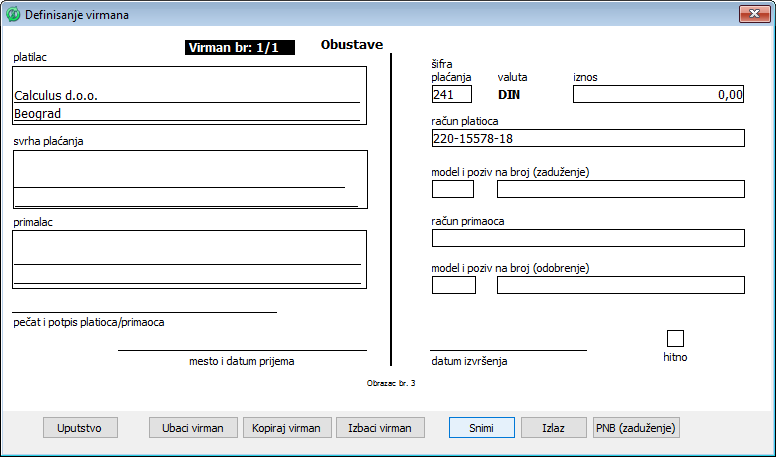Focus the iznos amount field
The image size is (776, 457).
click(x=658, y=95)
